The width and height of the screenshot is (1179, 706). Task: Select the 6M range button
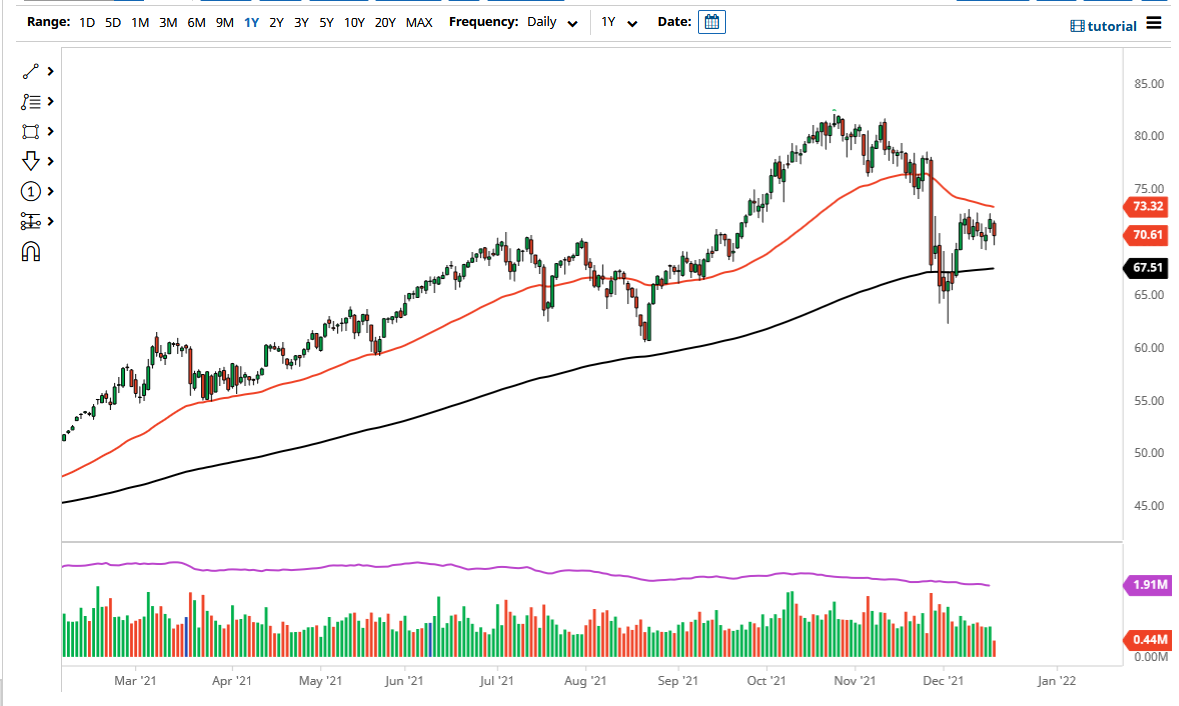[196, 21]
